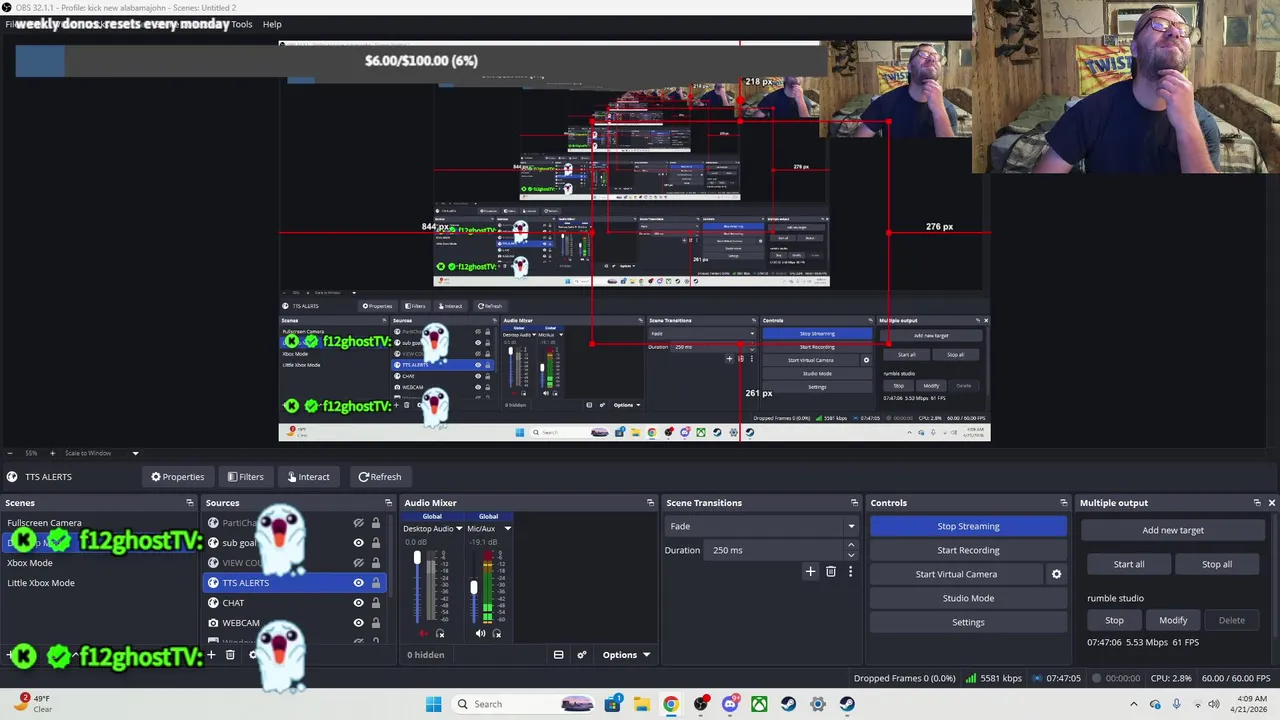Open Mic/Aux channel dropdown
This screenshot has width=1280, height=720.
tap(507, 528)
